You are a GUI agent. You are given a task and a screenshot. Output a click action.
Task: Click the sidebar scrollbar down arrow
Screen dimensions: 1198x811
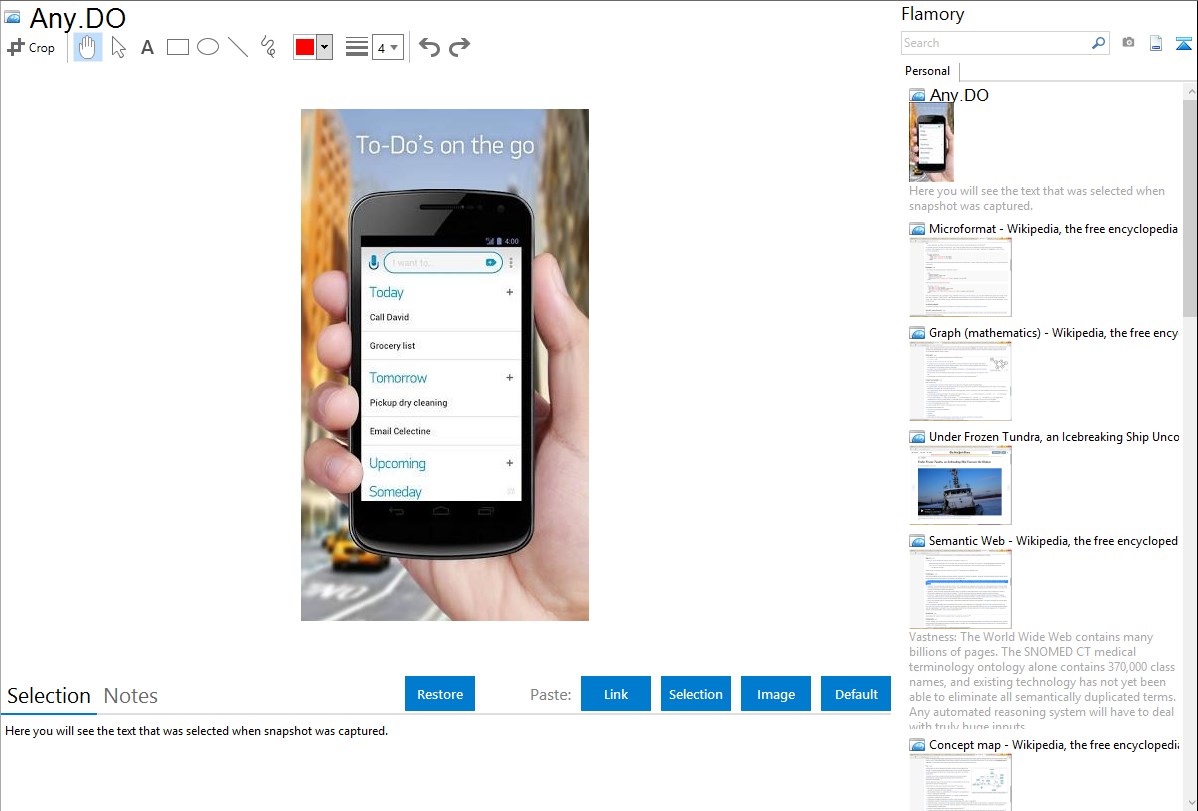click(x=1190, y=802)
